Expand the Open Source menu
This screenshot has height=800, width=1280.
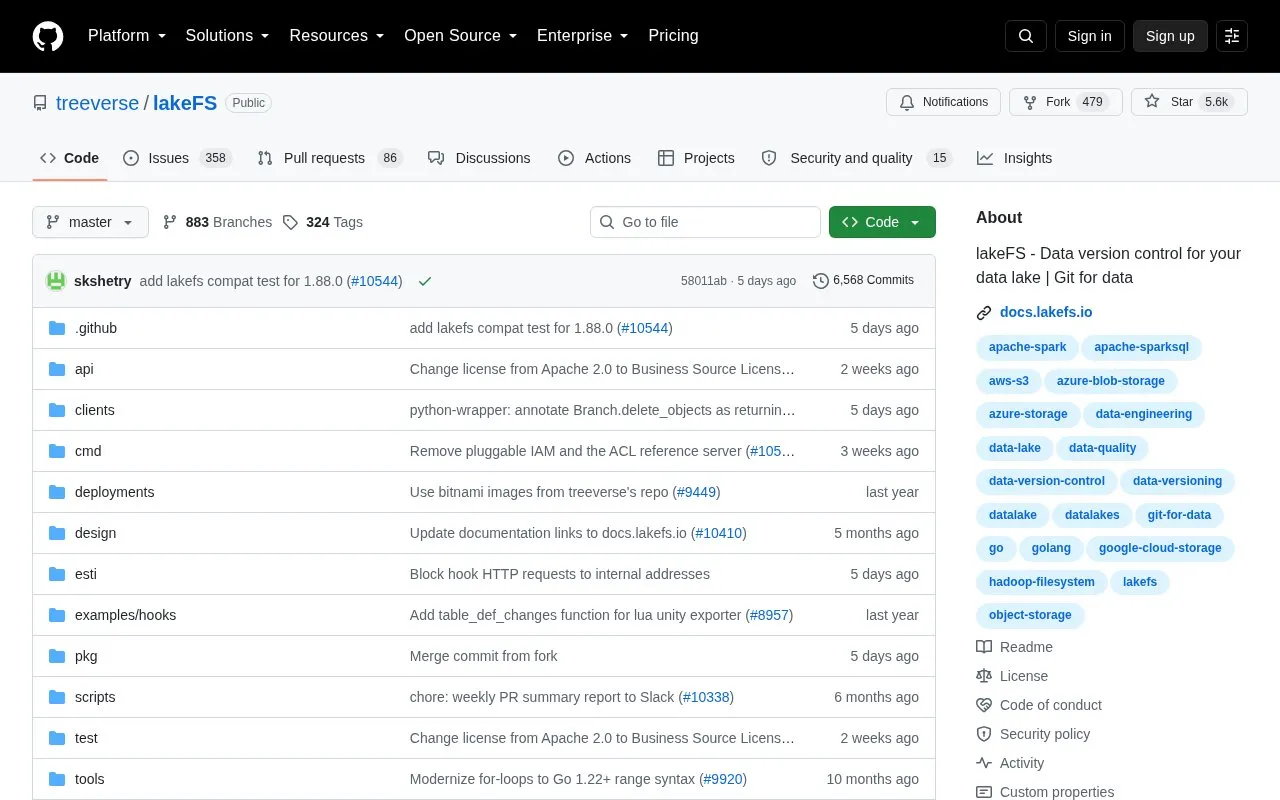[461, 36]
